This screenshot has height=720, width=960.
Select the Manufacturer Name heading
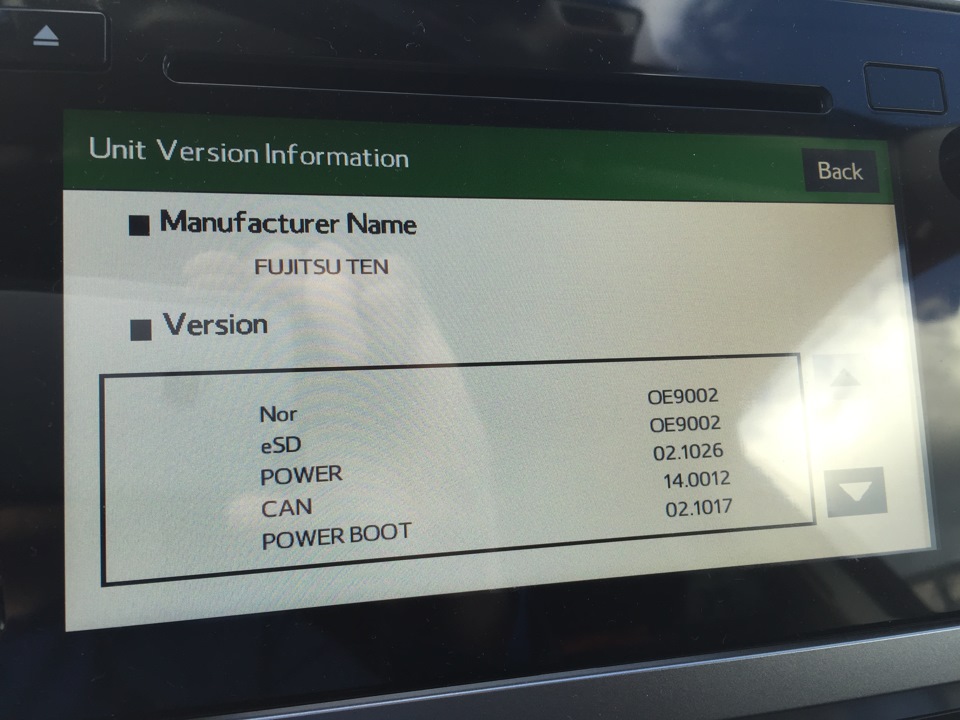288,223
